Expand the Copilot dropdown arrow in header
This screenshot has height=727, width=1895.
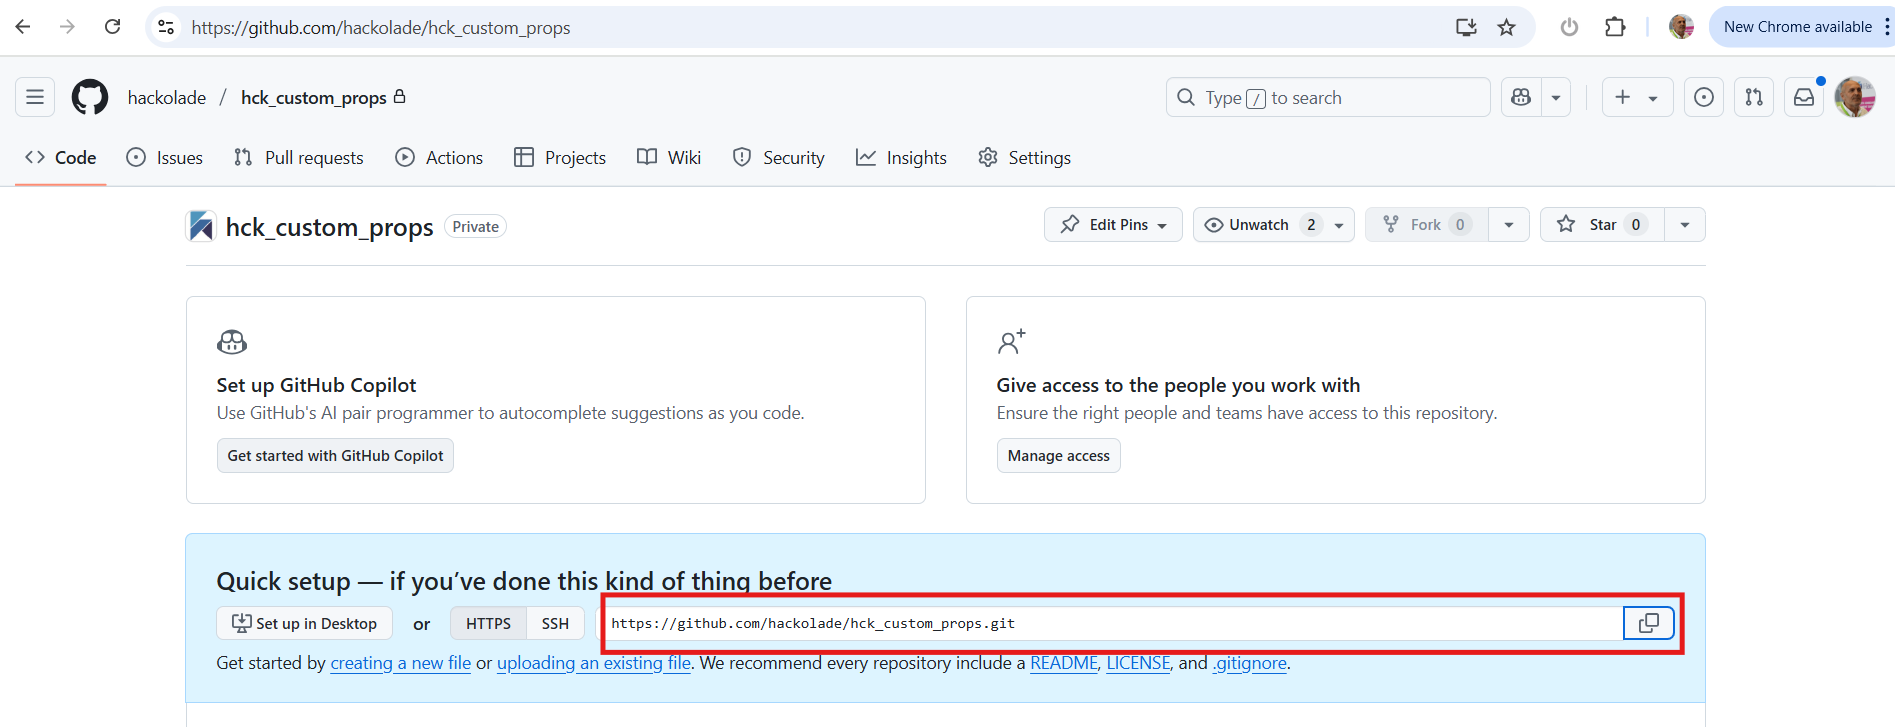(x=1556, y=97)
